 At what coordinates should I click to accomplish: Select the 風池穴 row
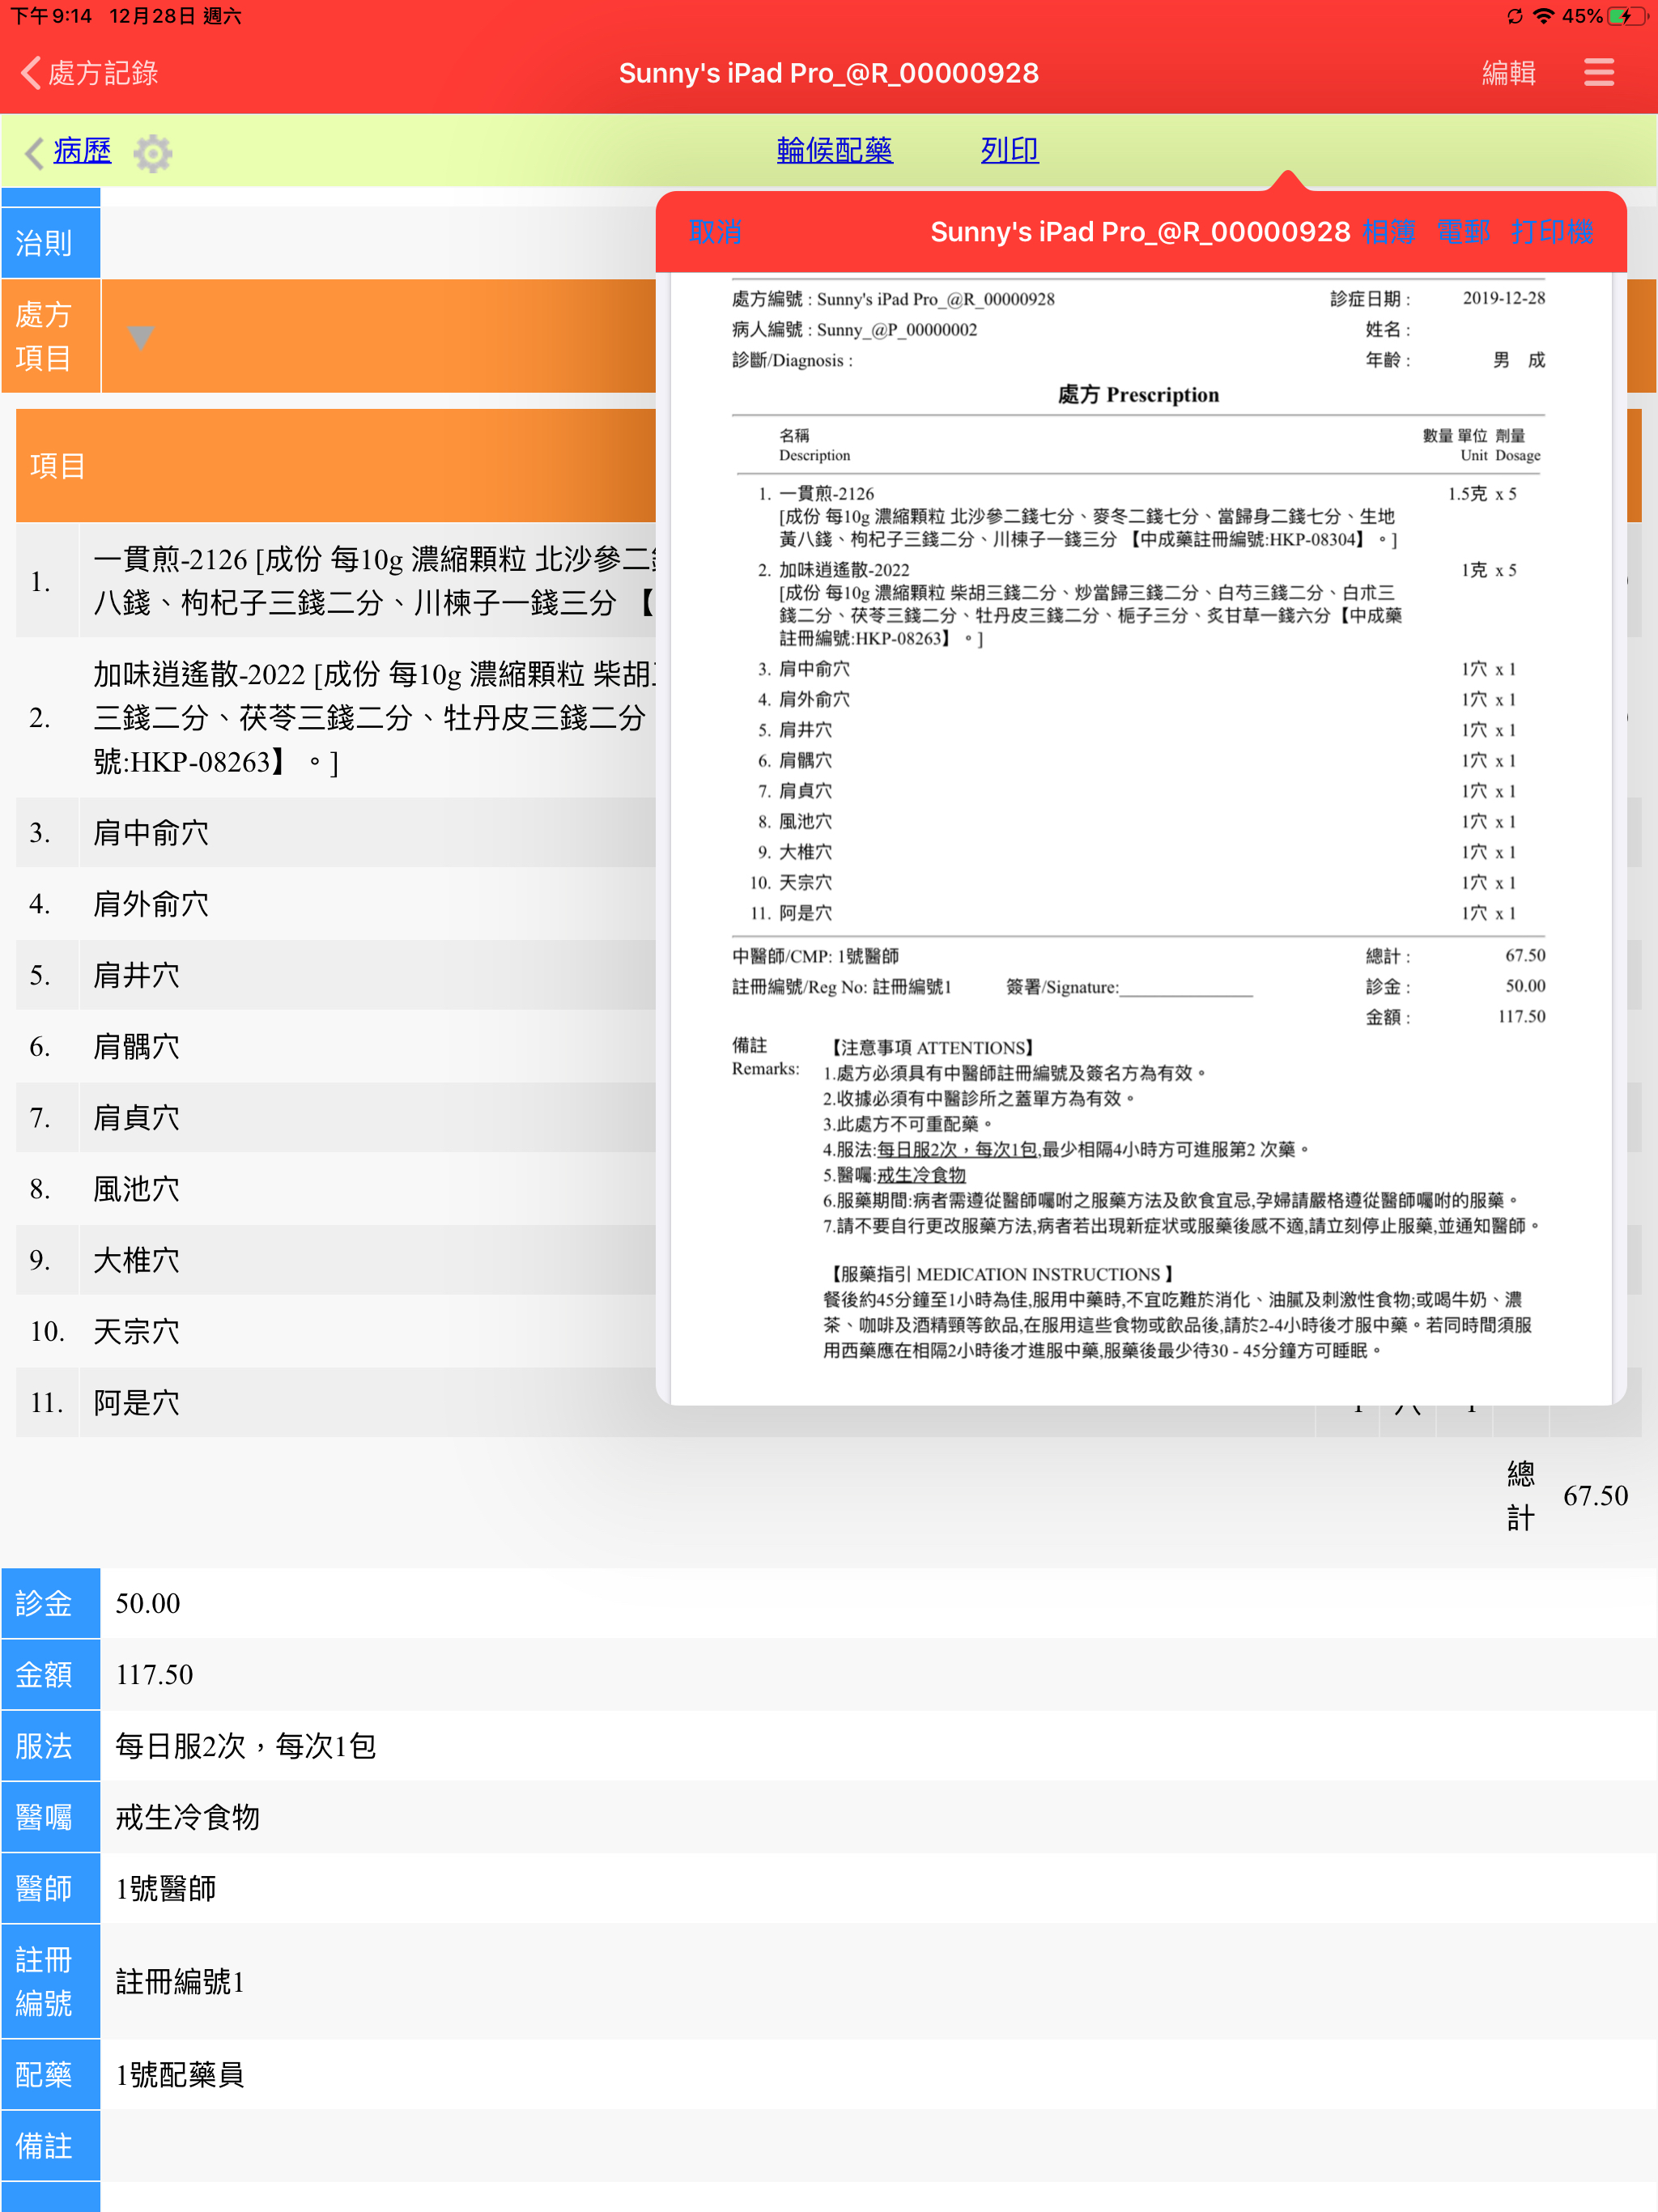click(x=336, y=1189)
